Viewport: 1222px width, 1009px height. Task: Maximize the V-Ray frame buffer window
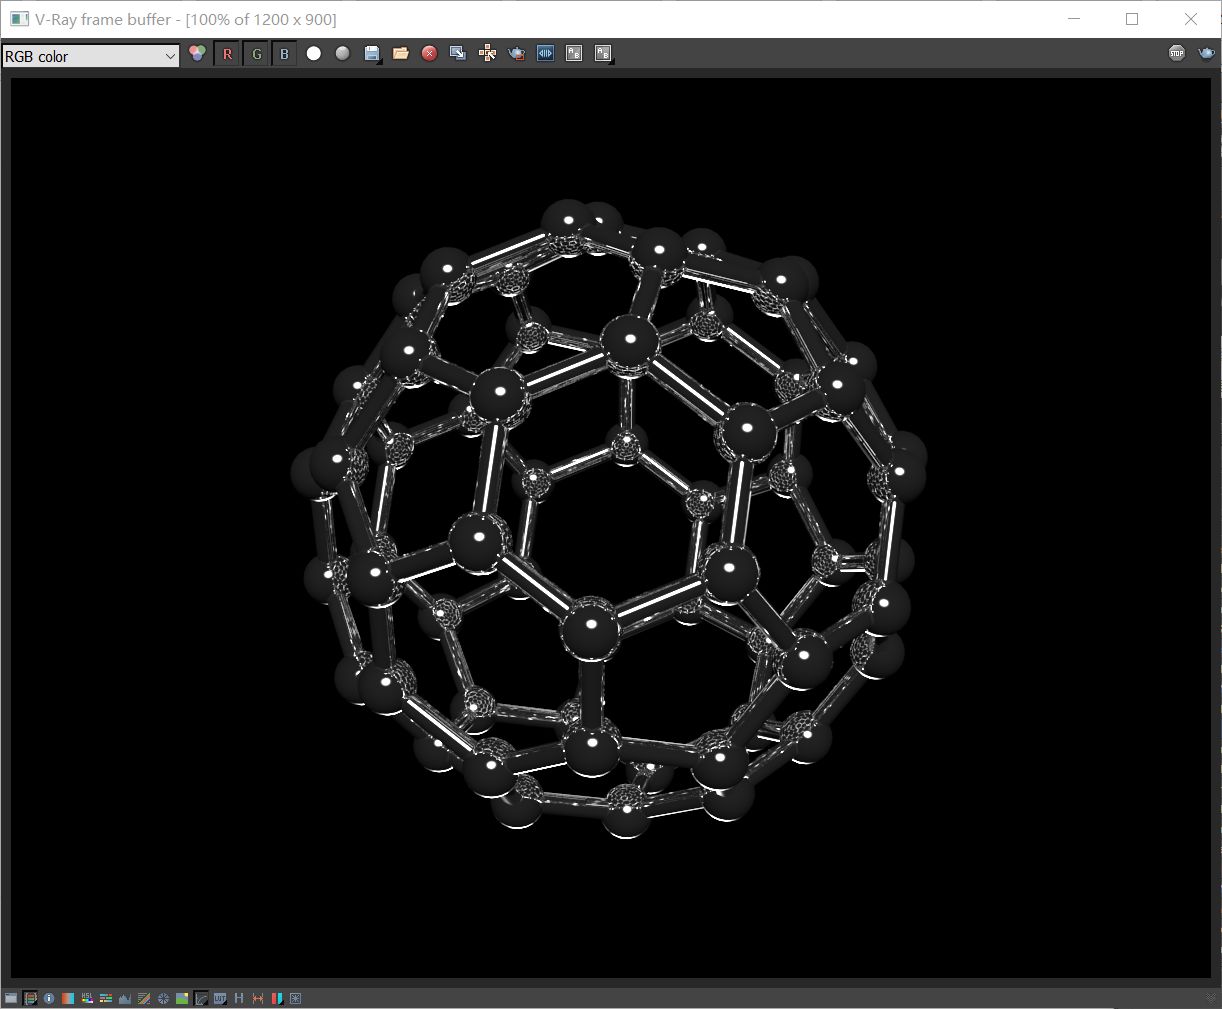1132,19
